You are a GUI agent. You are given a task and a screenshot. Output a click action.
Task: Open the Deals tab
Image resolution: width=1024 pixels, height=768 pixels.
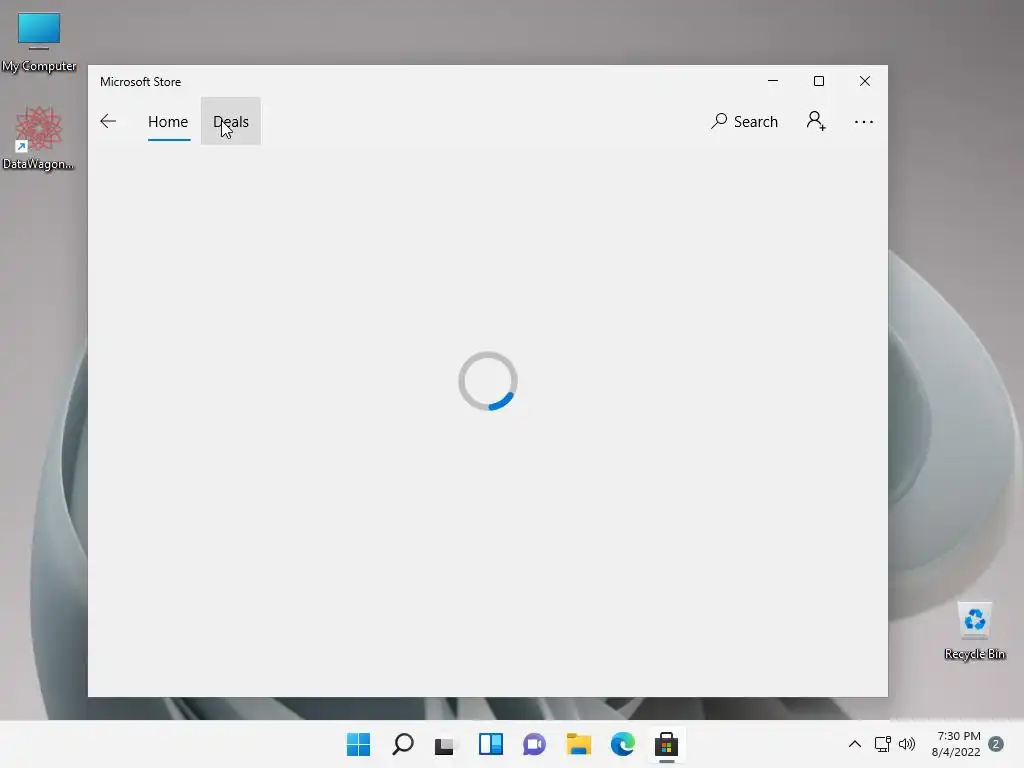231,121
